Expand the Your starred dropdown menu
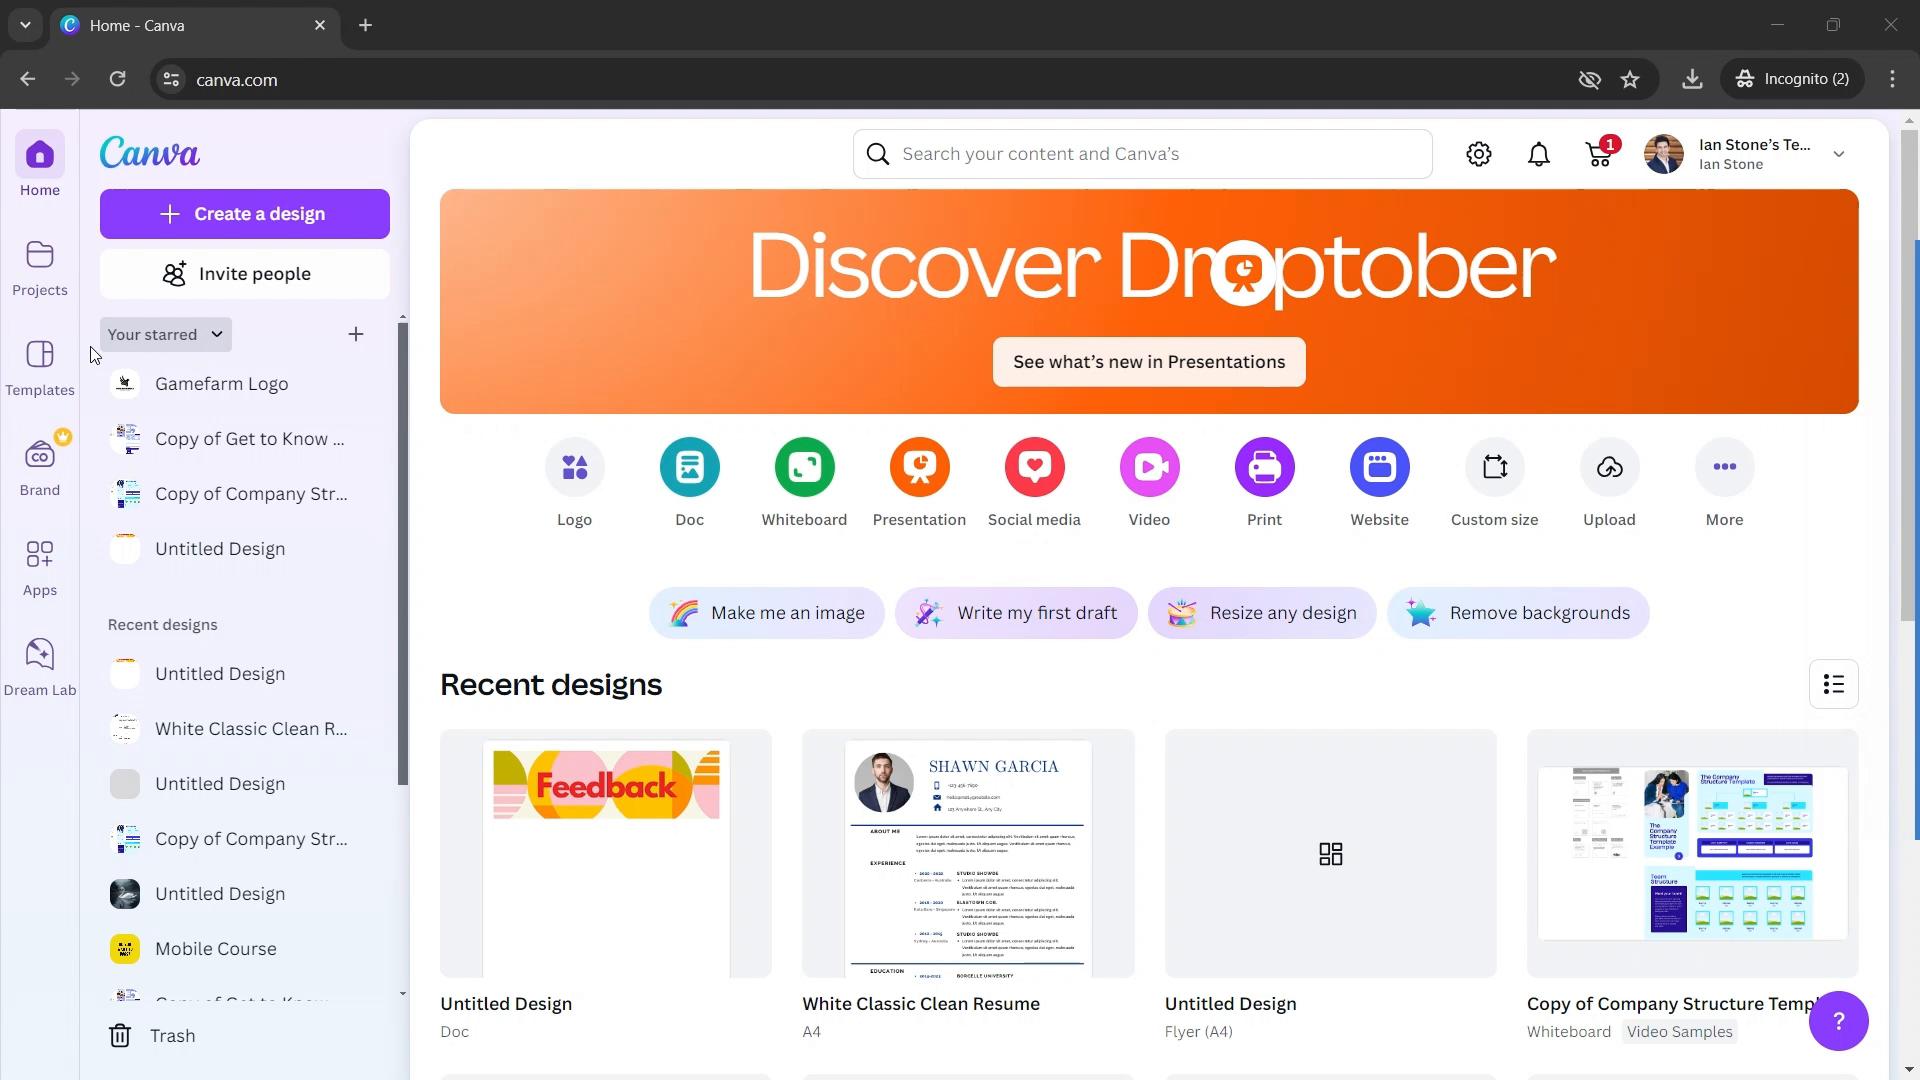This screenshot has width=1920, height=1080. [x=165, y=335]
